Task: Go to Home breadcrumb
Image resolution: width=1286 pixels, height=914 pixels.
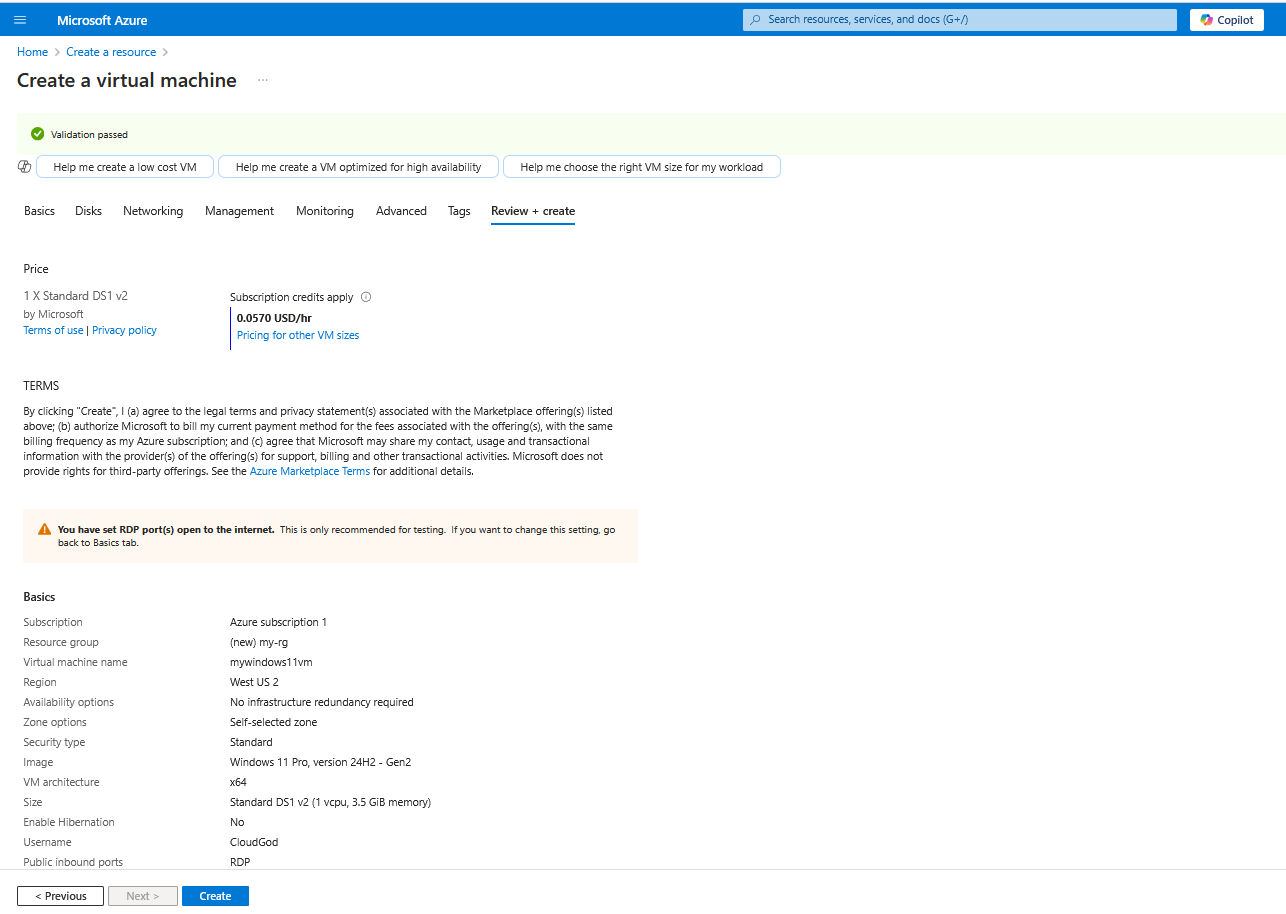Action: pos(32,52)
